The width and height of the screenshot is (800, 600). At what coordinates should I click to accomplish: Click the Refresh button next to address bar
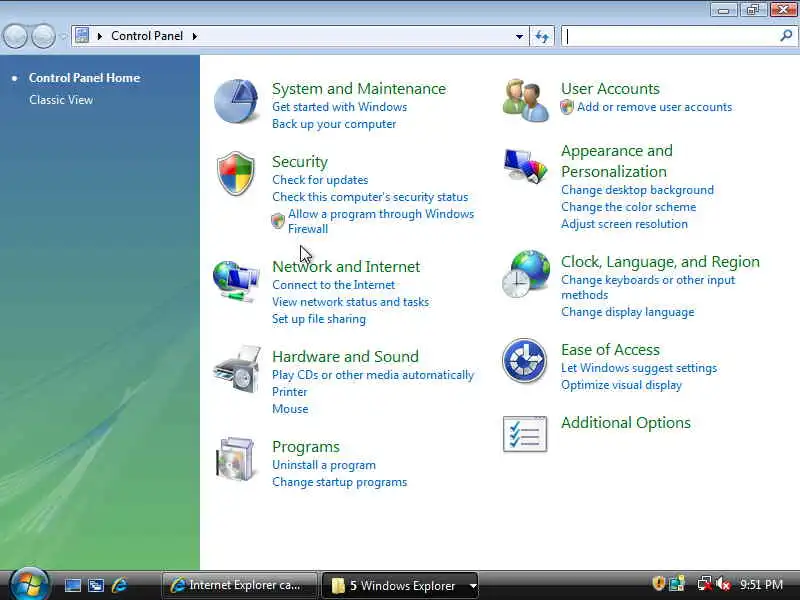(542, 36)
